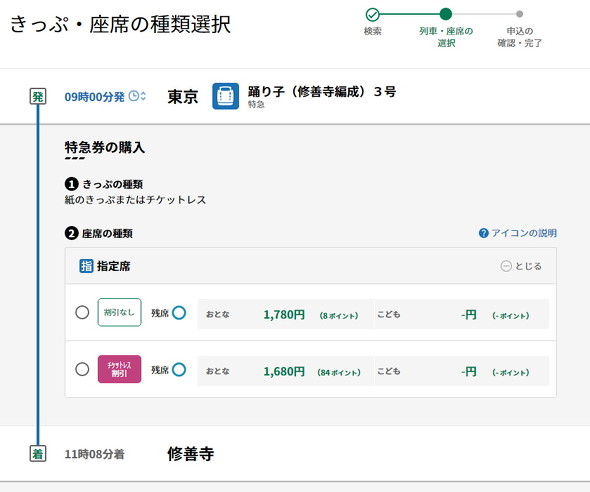Image resolution: width=590 pixels, height=492 pixels.
Task: Go to the 検索 step label
Action: tap(373, 31)
